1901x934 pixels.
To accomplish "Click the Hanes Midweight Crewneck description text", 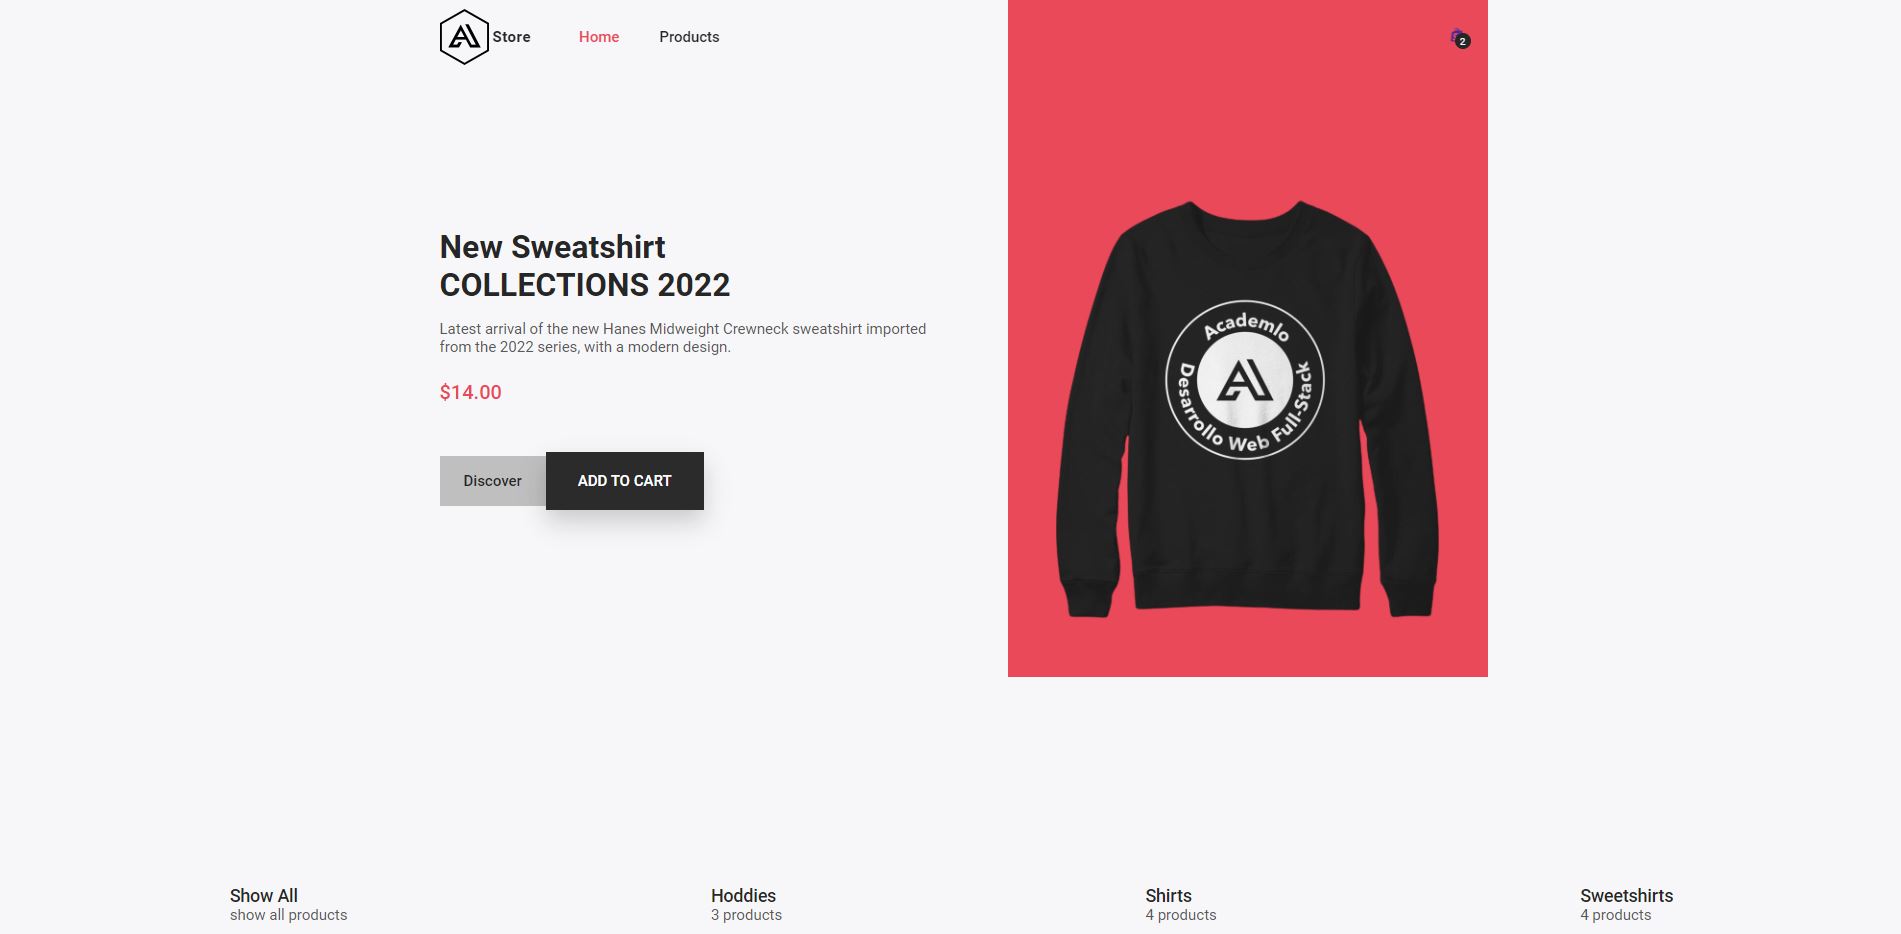I will tap(683, 338).
